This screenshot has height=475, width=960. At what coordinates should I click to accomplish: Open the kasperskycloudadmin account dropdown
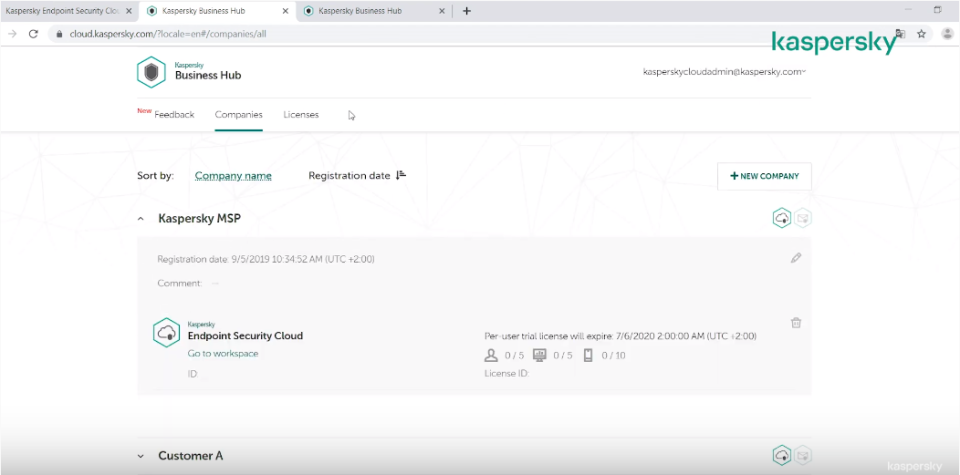[x=724, y=72]
